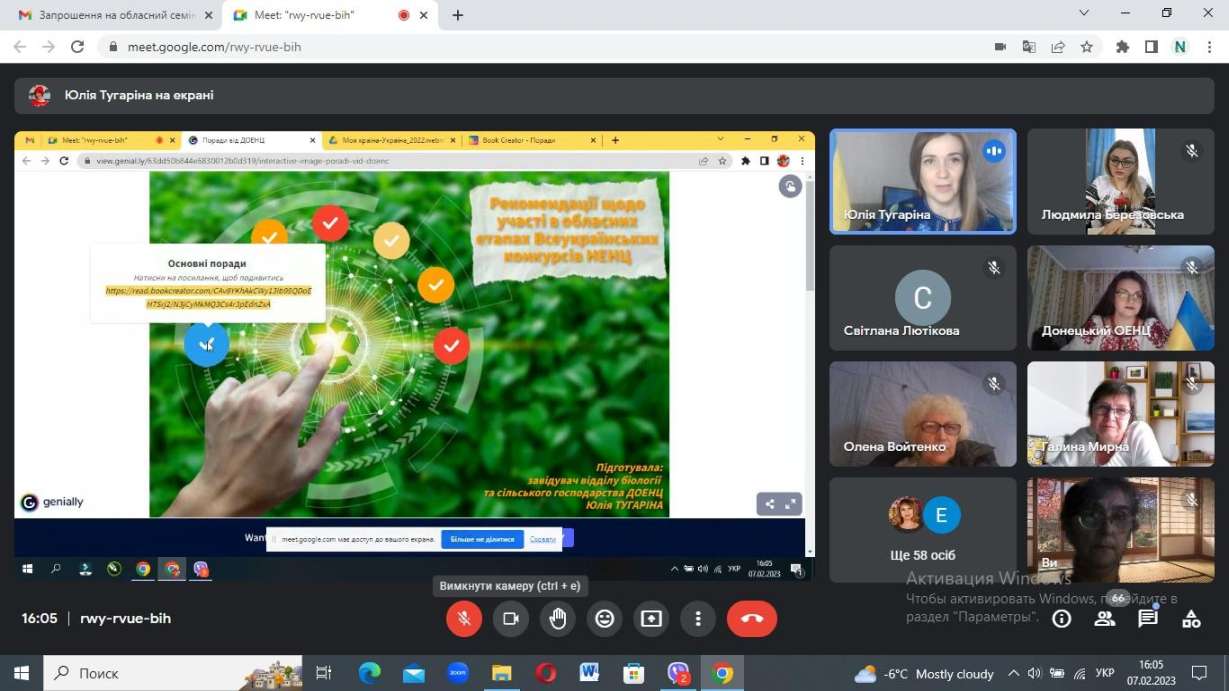Open Chrome tab search chevron

pos(1084,13)
